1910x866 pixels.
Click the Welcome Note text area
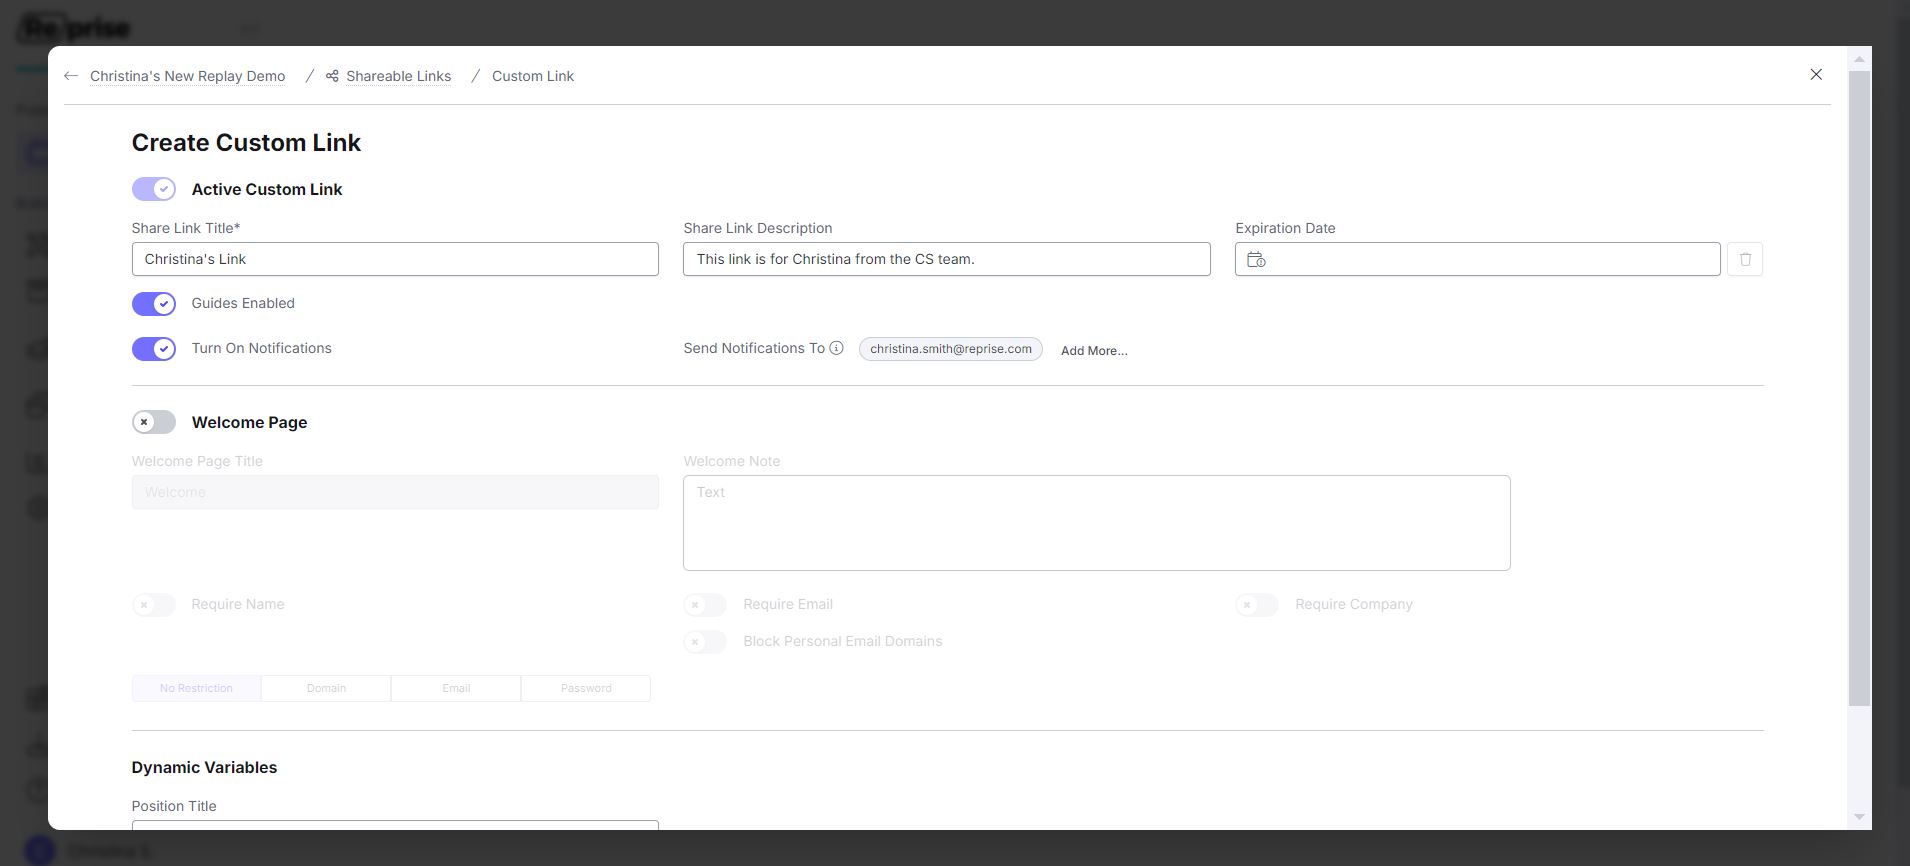1096,523
